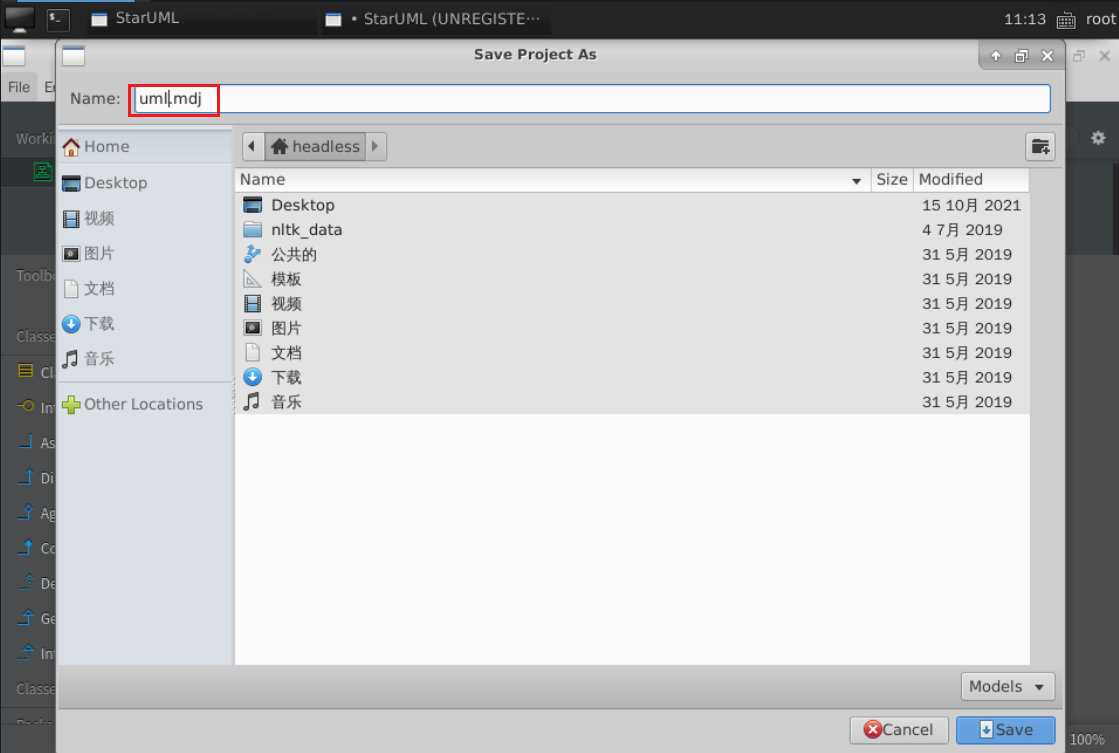Select the 公共的 folder row
1119x753 pixels.
pos(632,254)
